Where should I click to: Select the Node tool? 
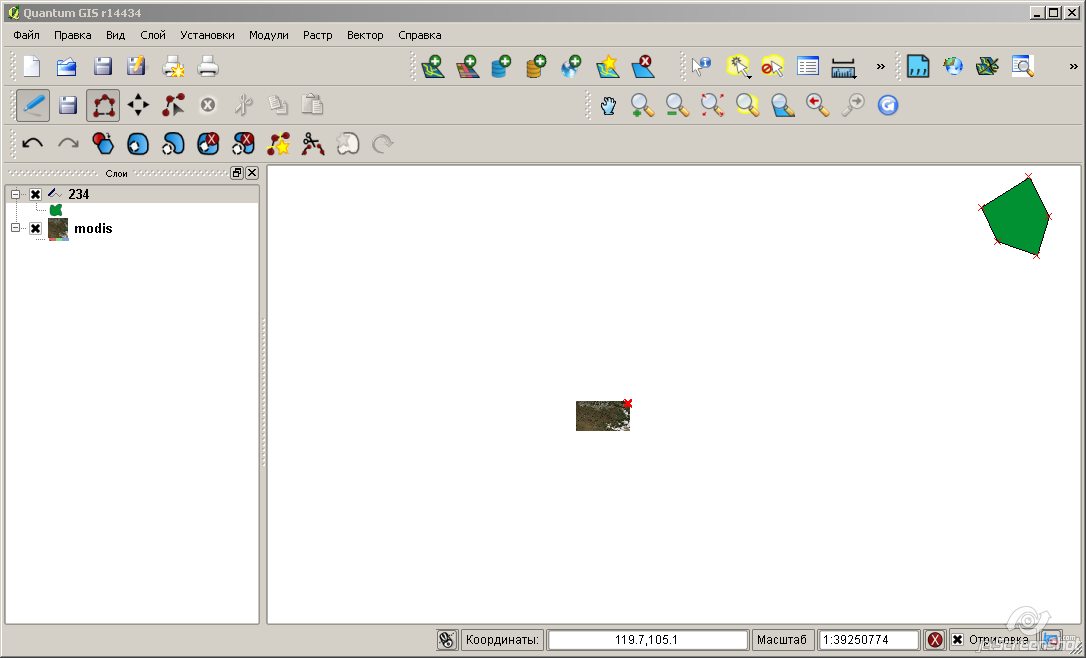point(173,105)
